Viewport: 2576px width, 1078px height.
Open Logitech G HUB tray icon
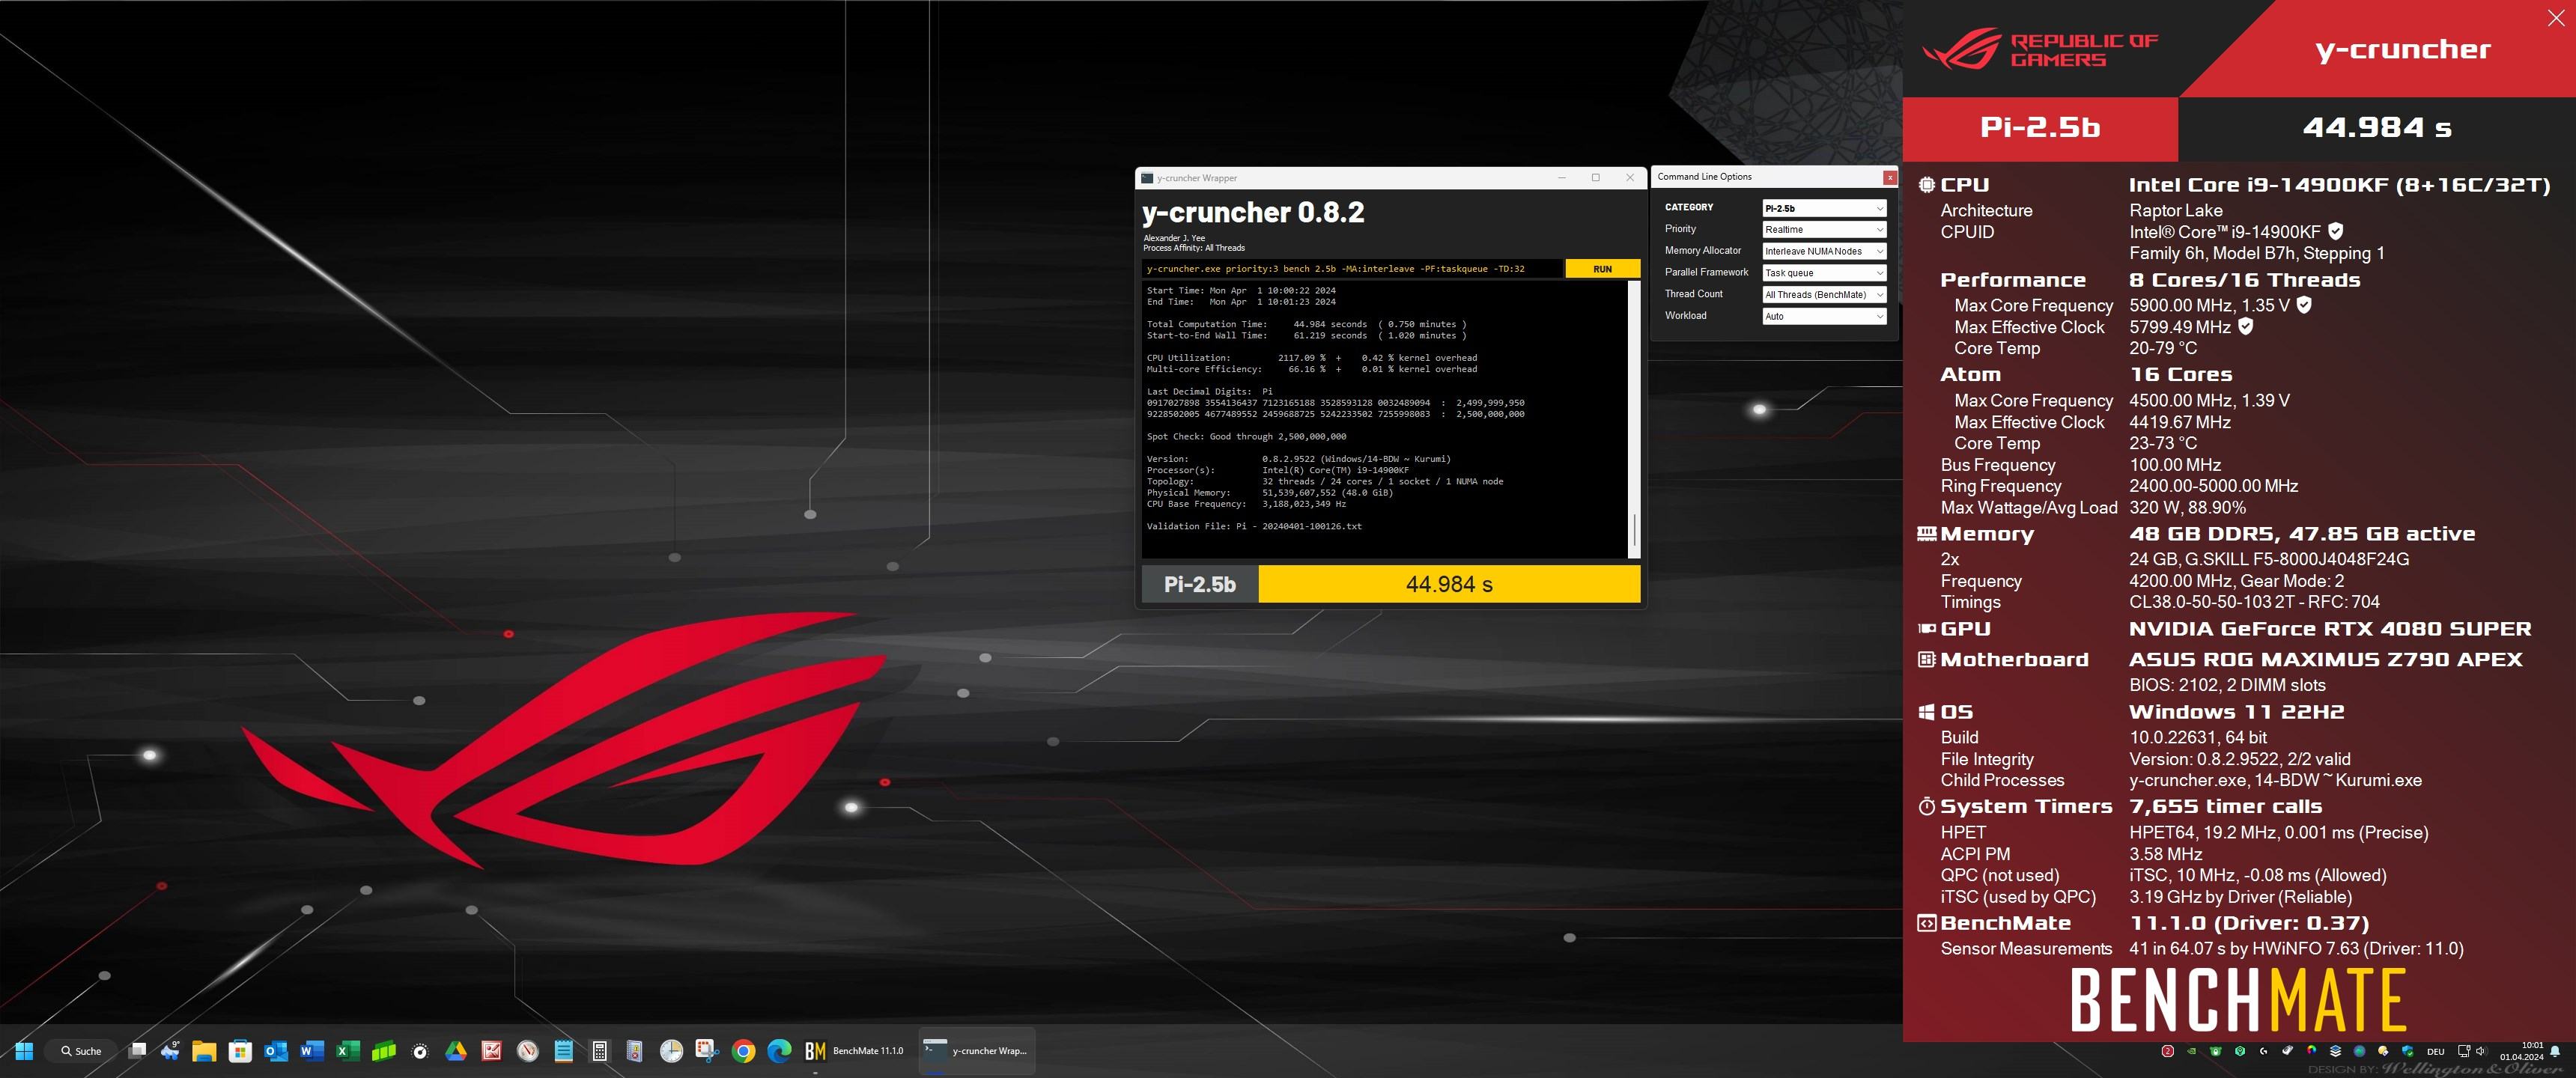click(x=2263, y=1051)
